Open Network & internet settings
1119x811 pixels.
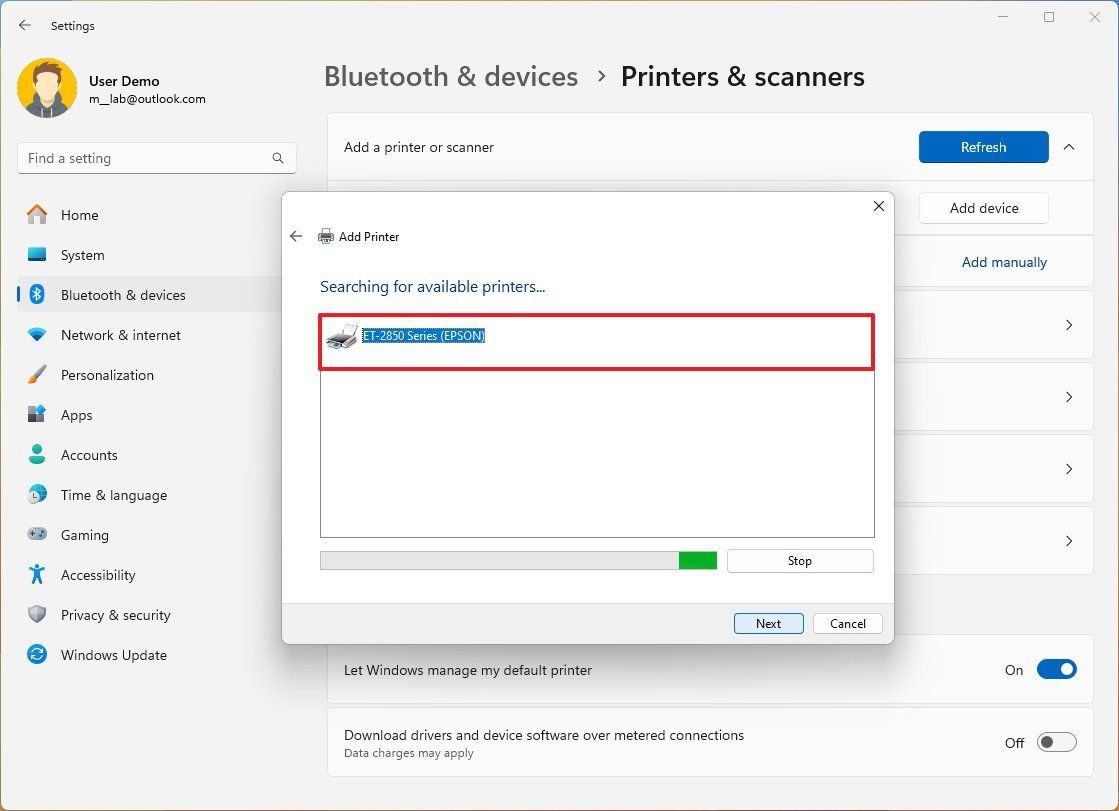point(121,335)
